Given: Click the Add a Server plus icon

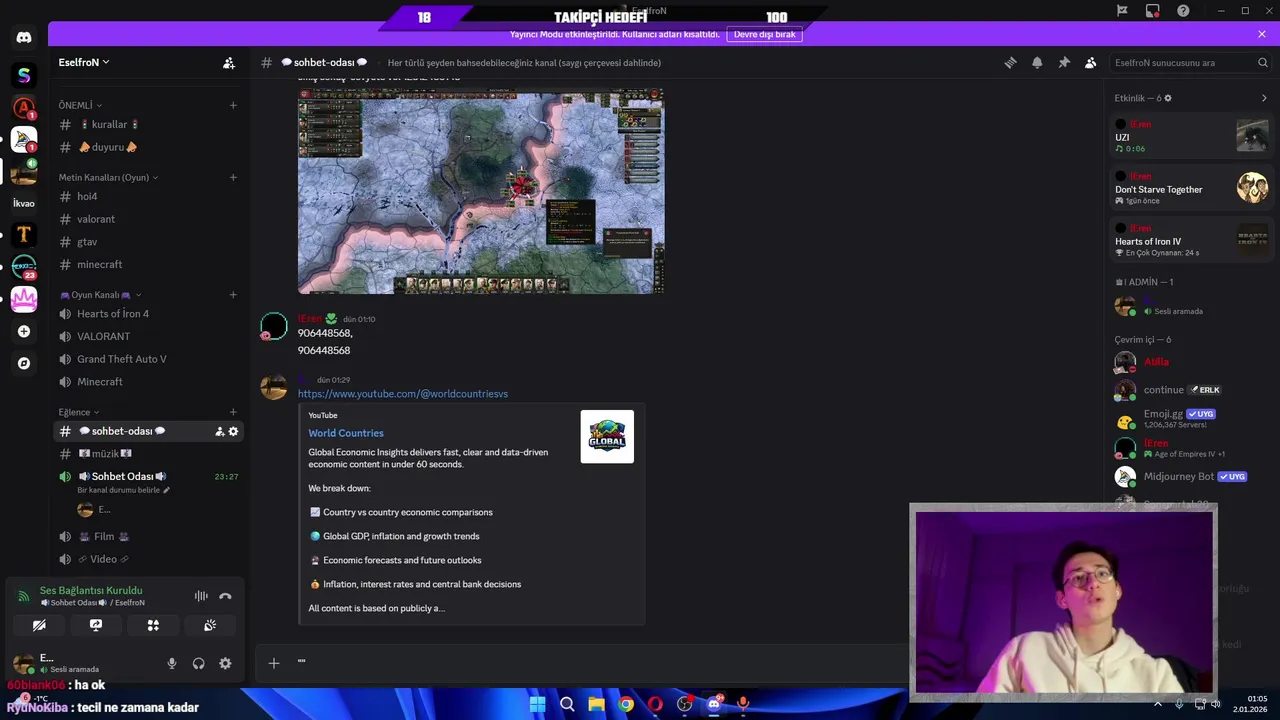Looking at the screenshot, I should (24, 331).
